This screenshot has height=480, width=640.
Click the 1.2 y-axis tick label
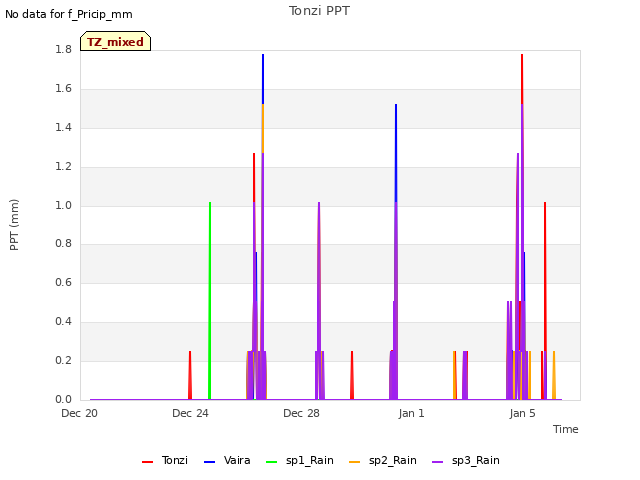click(63, 166)
